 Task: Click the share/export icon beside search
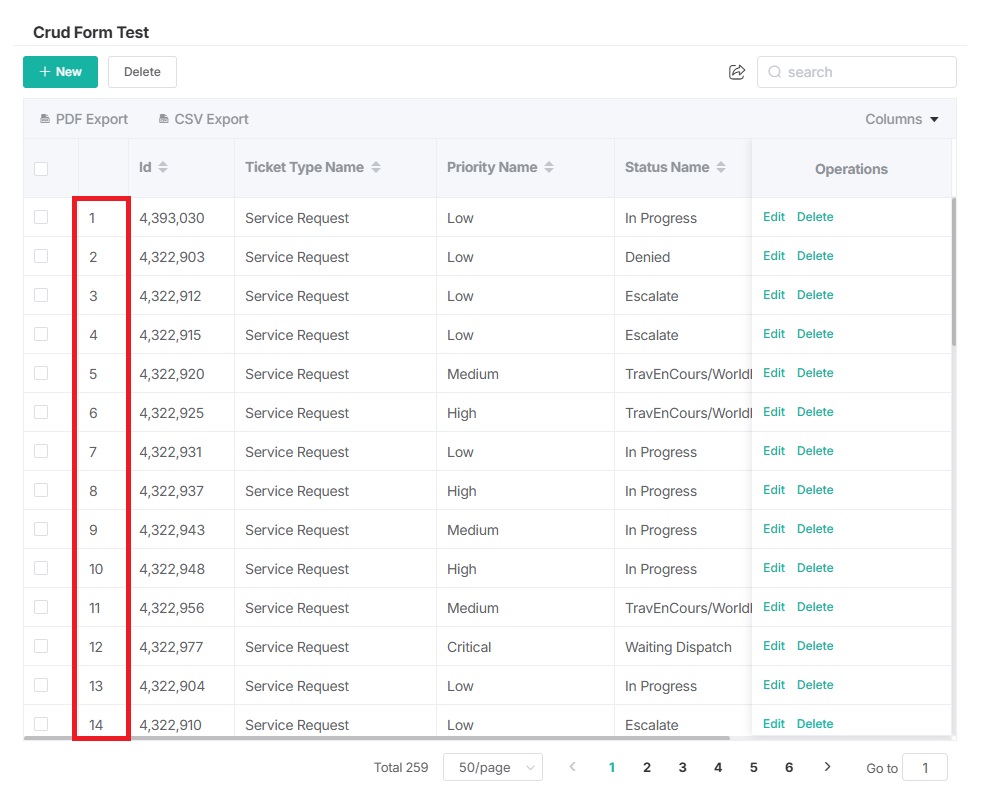coord(737,72)
